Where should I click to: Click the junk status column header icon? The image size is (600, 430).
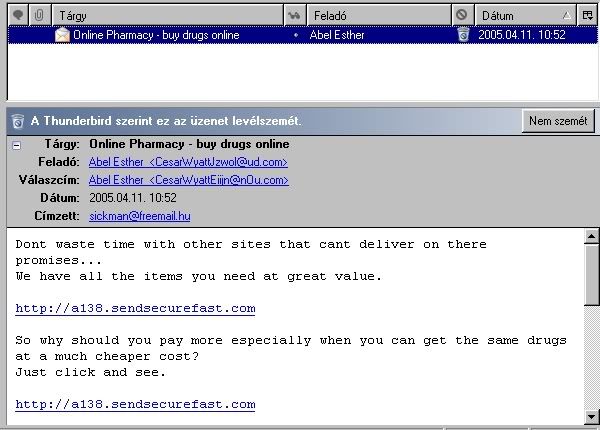pyautogui.click(x=462, y=15)
